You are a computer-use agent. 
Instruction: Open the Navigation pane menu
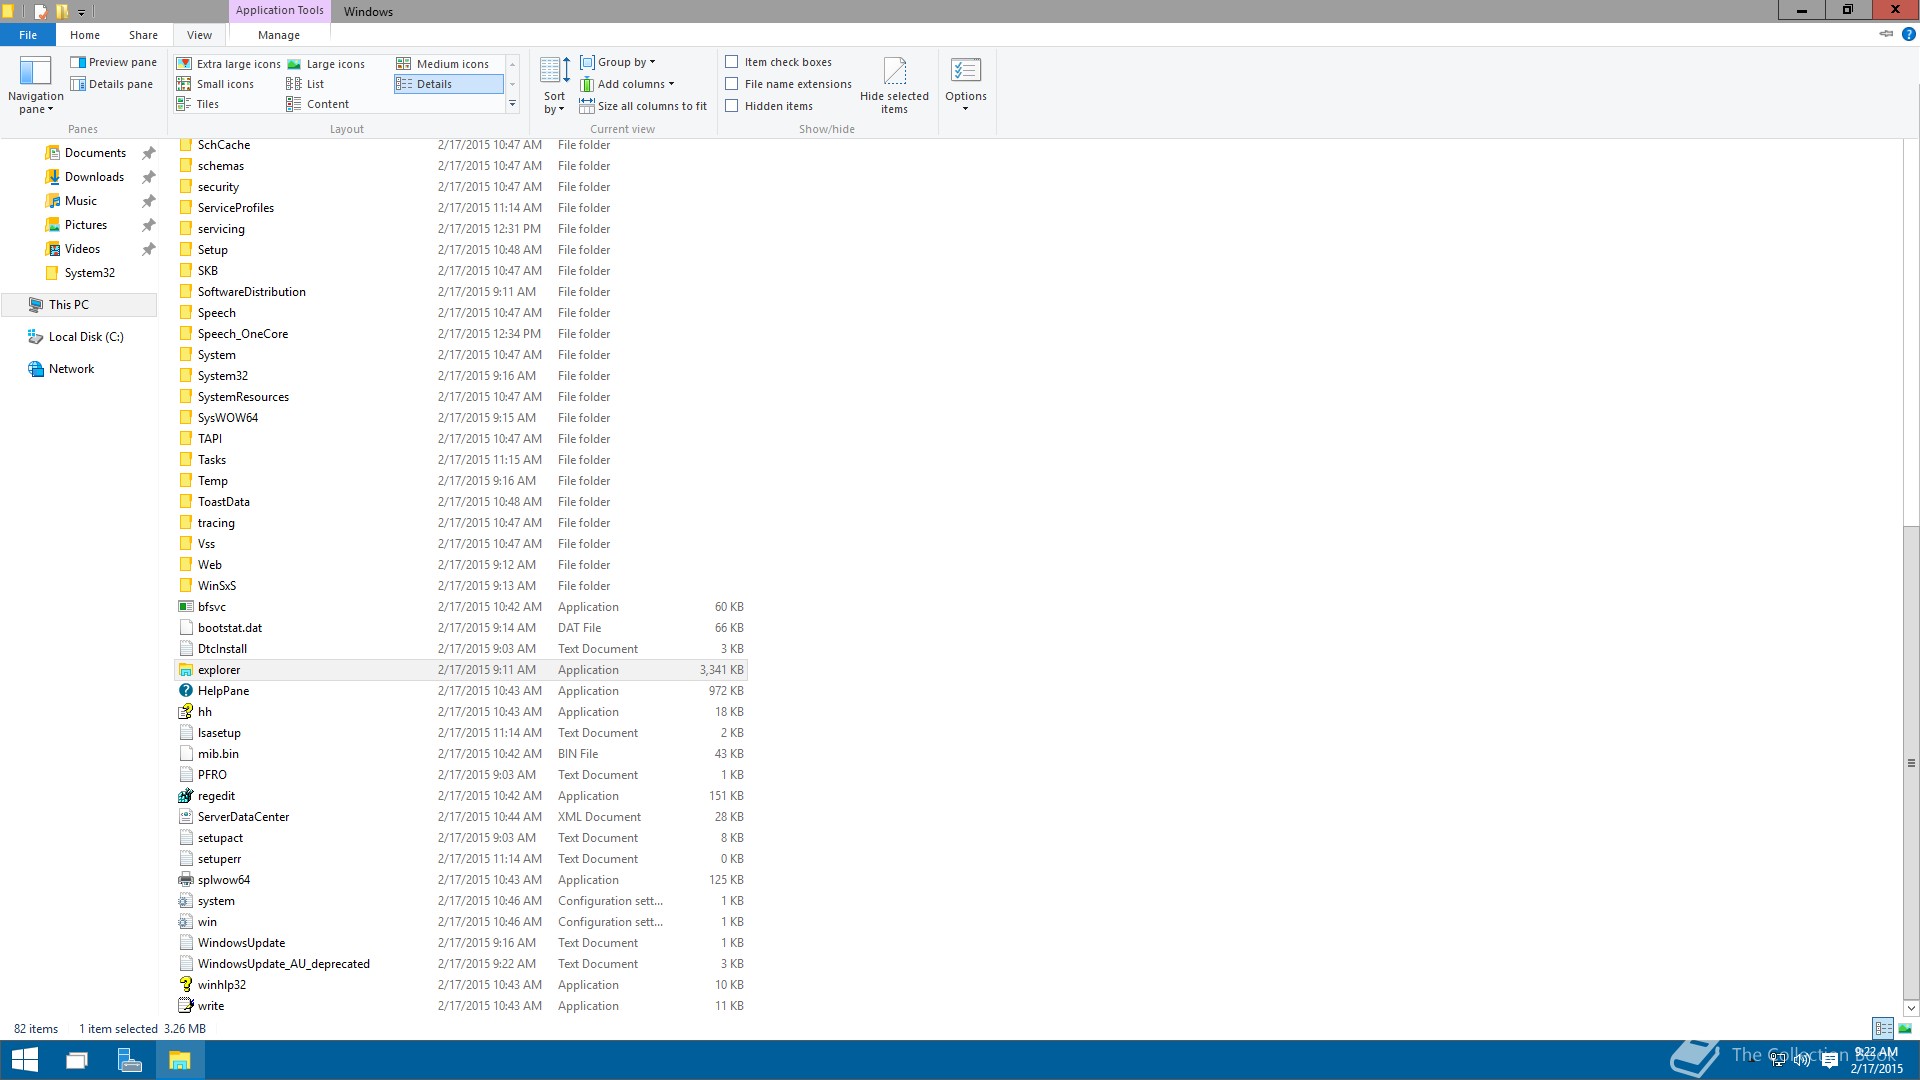(x=35, y=85)
